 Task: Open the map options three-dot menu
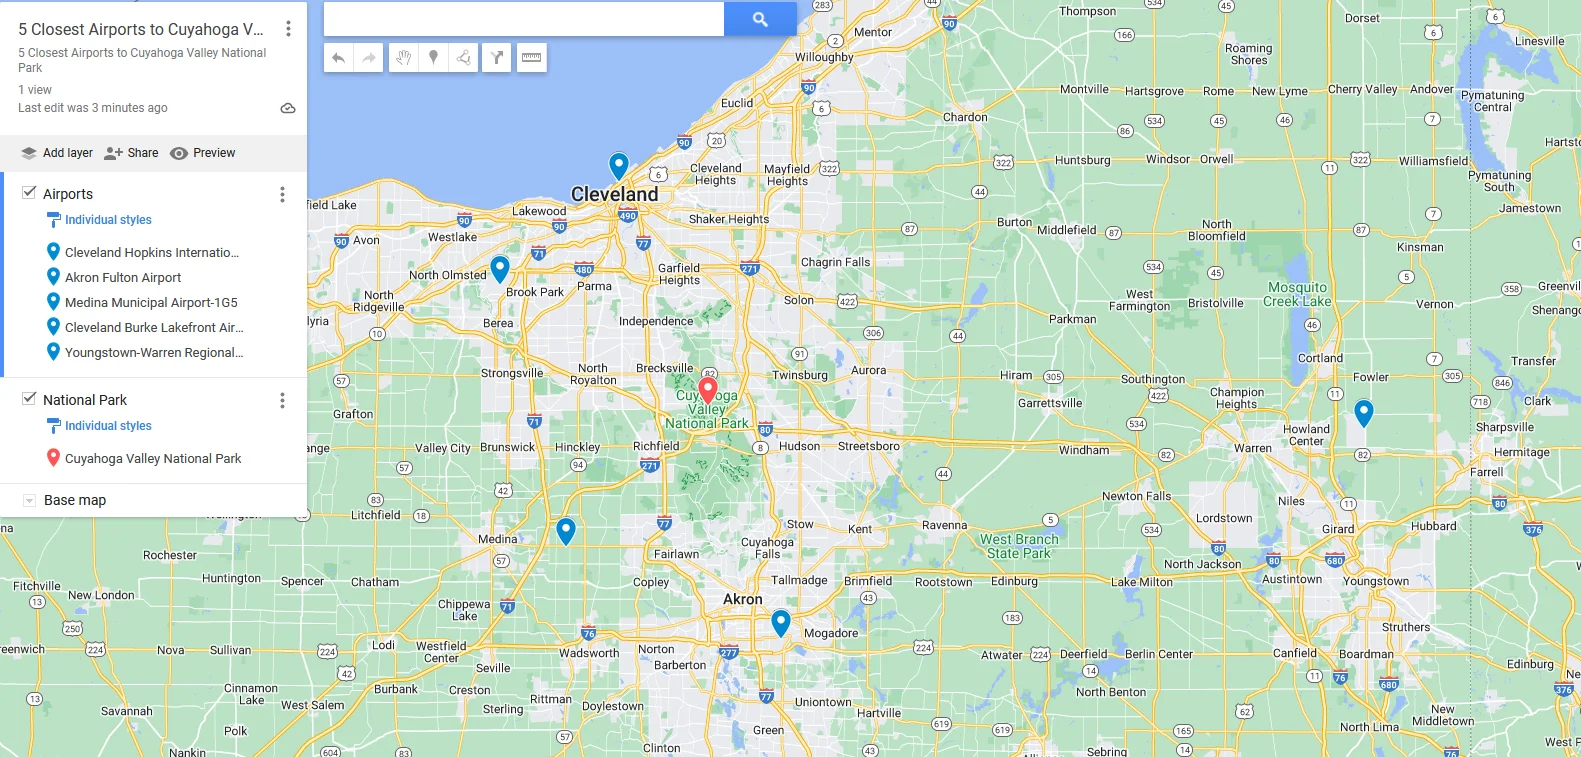click(288, 29)
